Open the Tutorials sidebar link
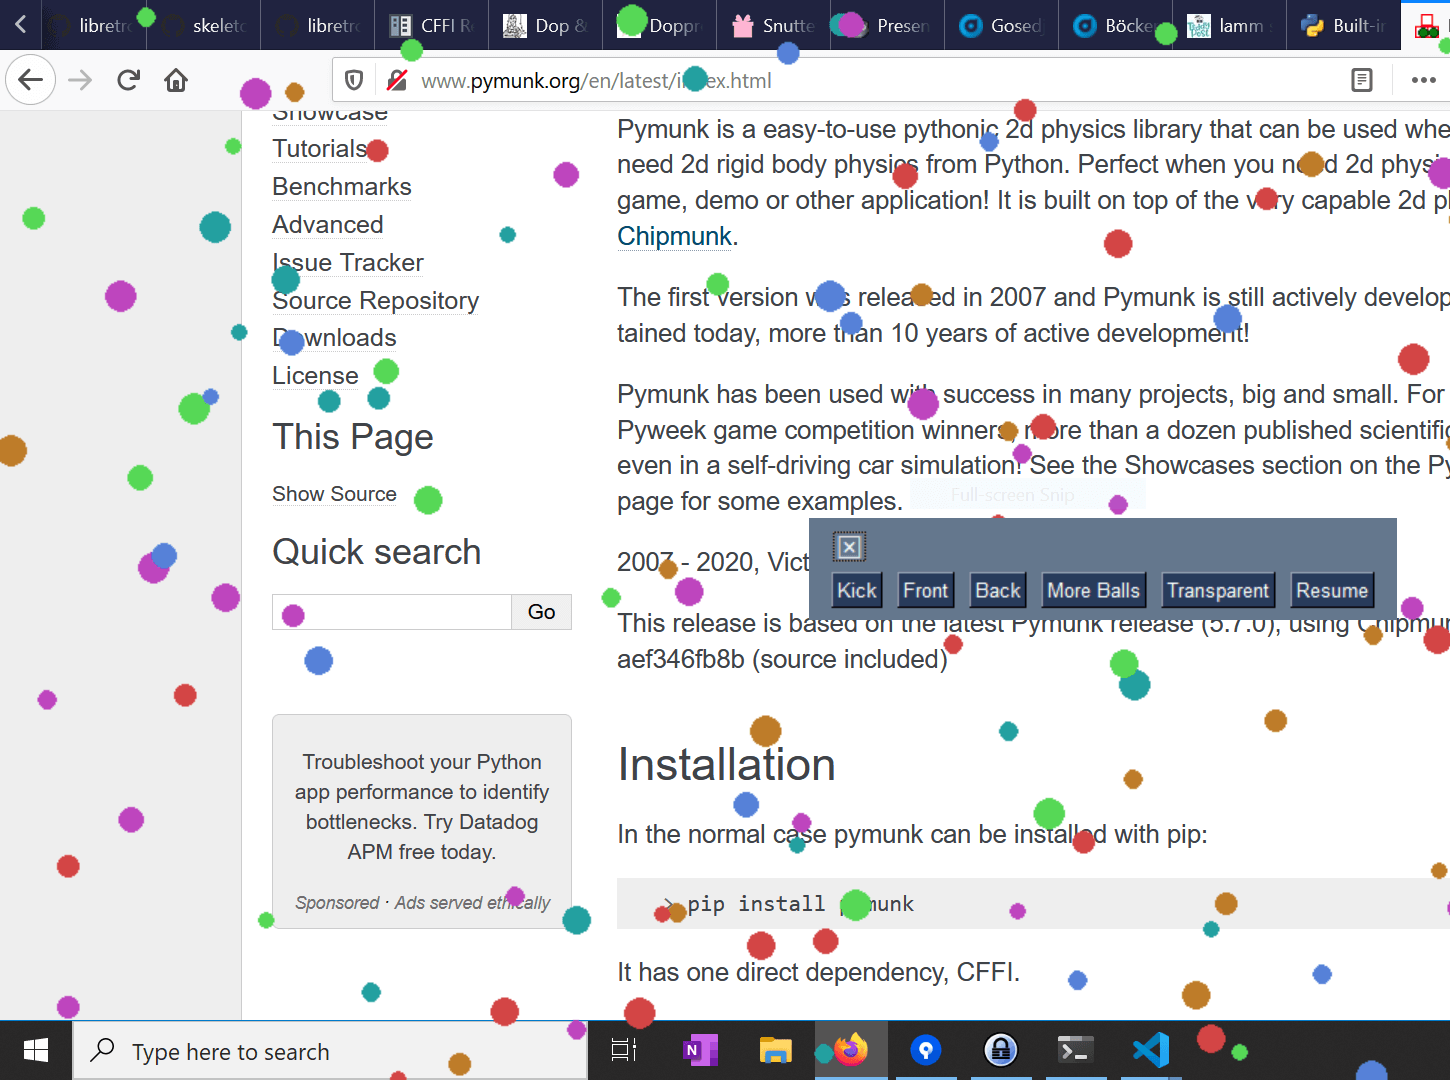The width and height of the screenshot is (1450, 1080). click(x=320, y=149)
